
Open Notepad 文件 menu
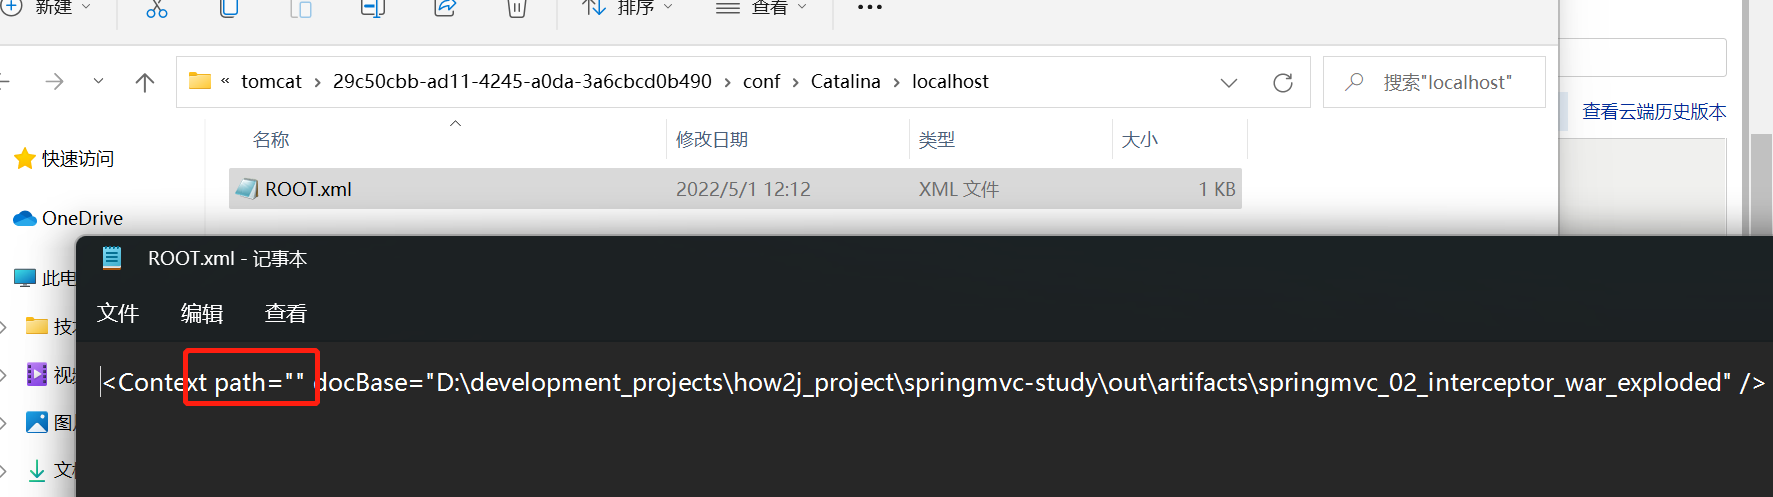pos(118,314)
